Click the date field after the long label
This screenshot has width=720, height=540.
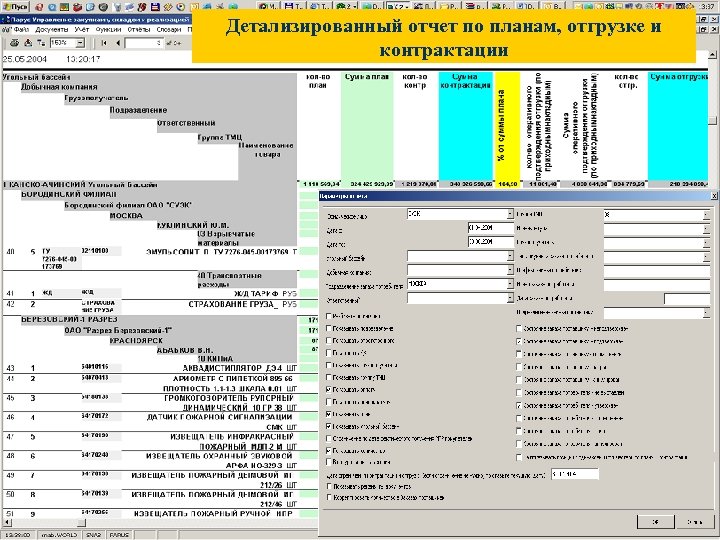tap(575, 474)
